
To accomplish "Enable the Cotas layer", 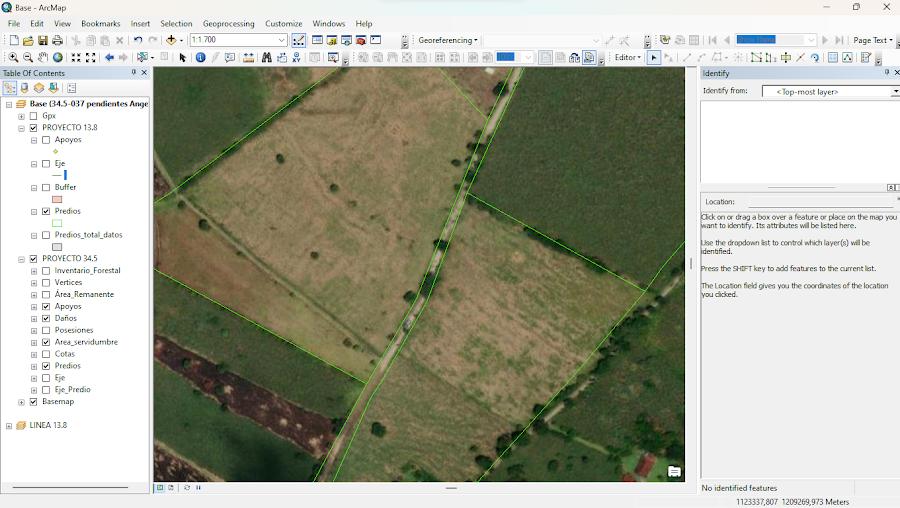I will pyautogui.click(x=46, y=354).
